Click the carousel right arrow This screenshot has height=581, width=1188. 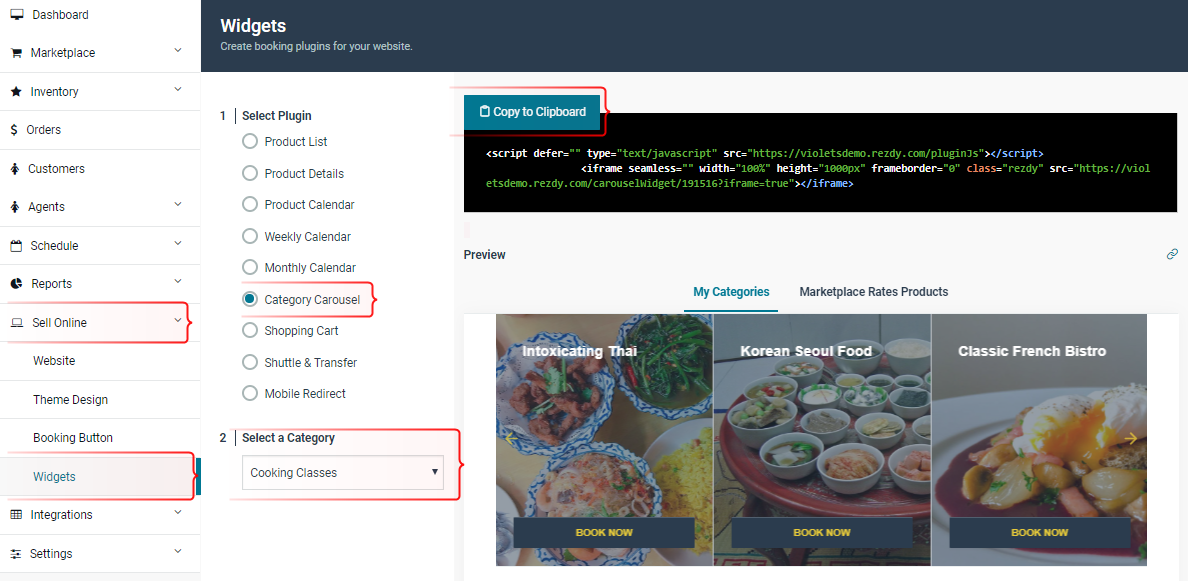point(1131,438)
